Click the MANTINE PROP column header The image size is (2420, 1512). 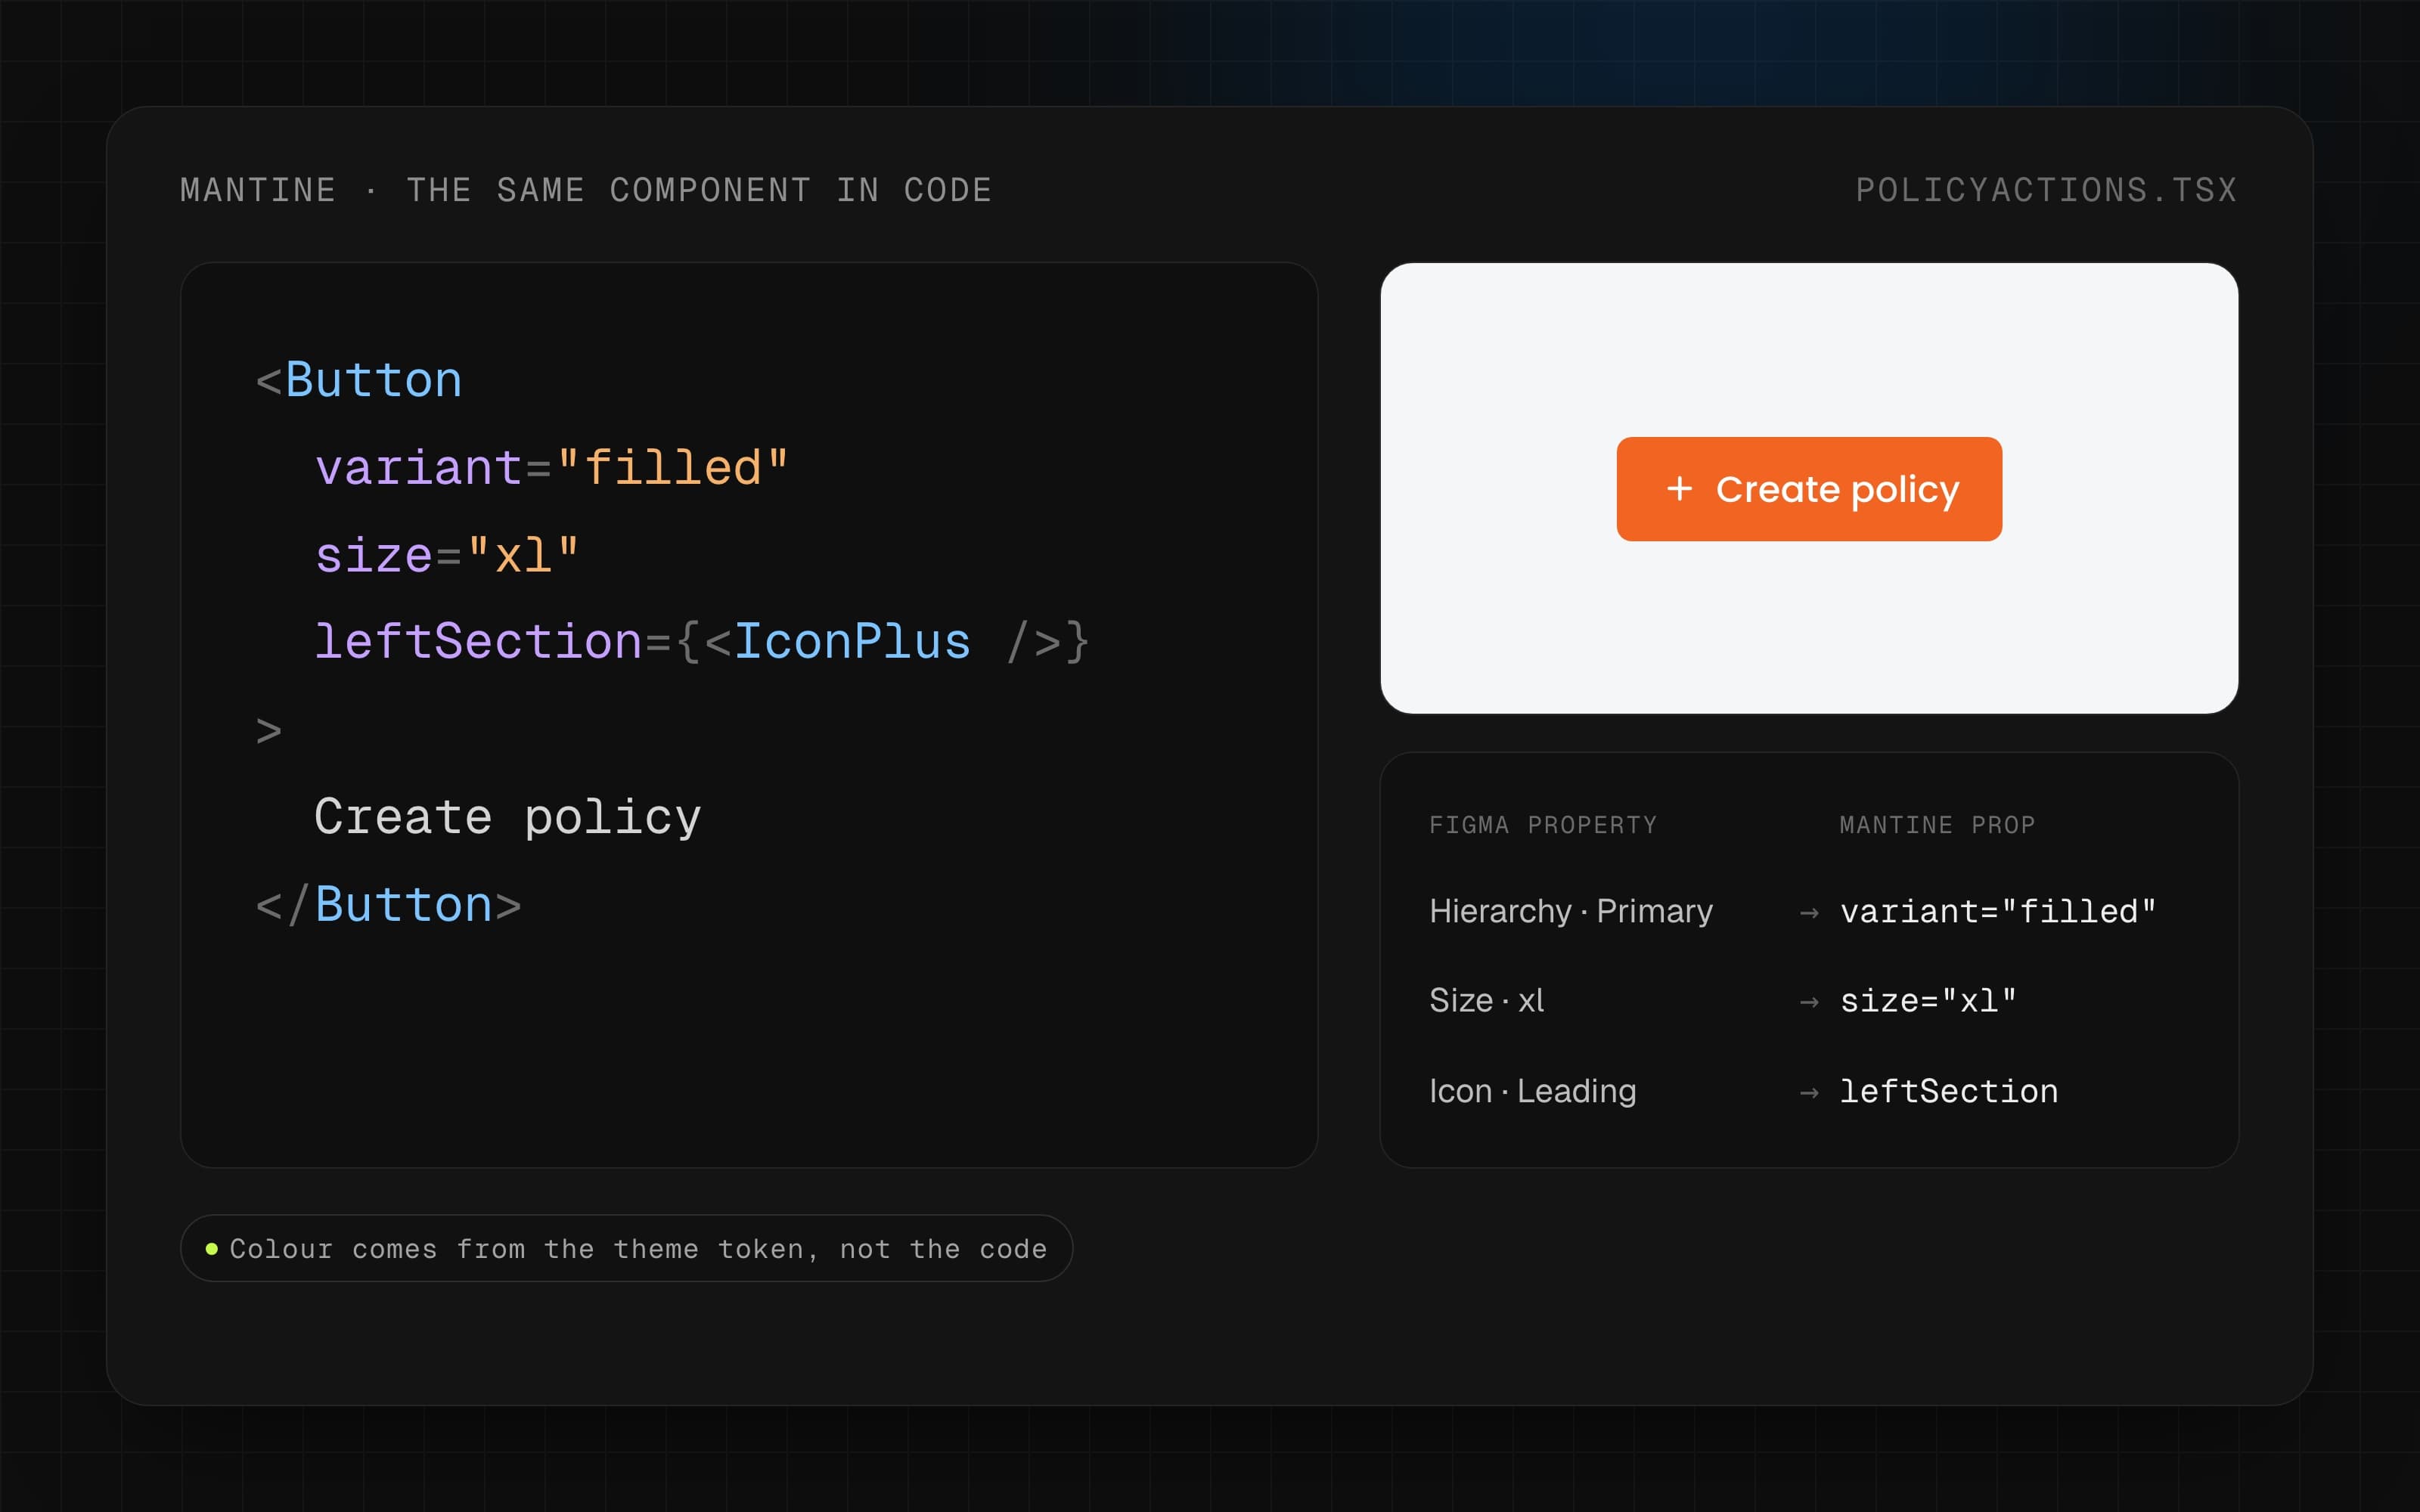pos(1937,825)
